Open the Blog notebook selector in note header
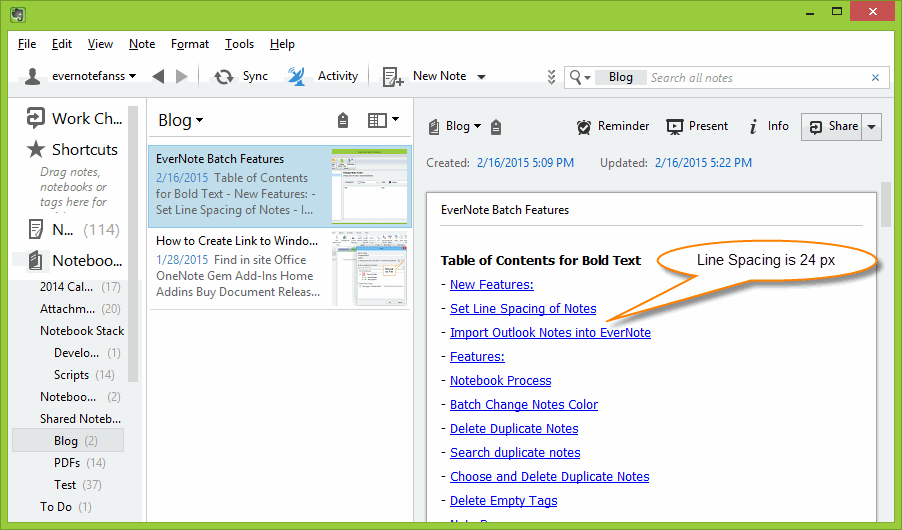Viewport: 902px width, 530px height. click(x=463, y=126)
